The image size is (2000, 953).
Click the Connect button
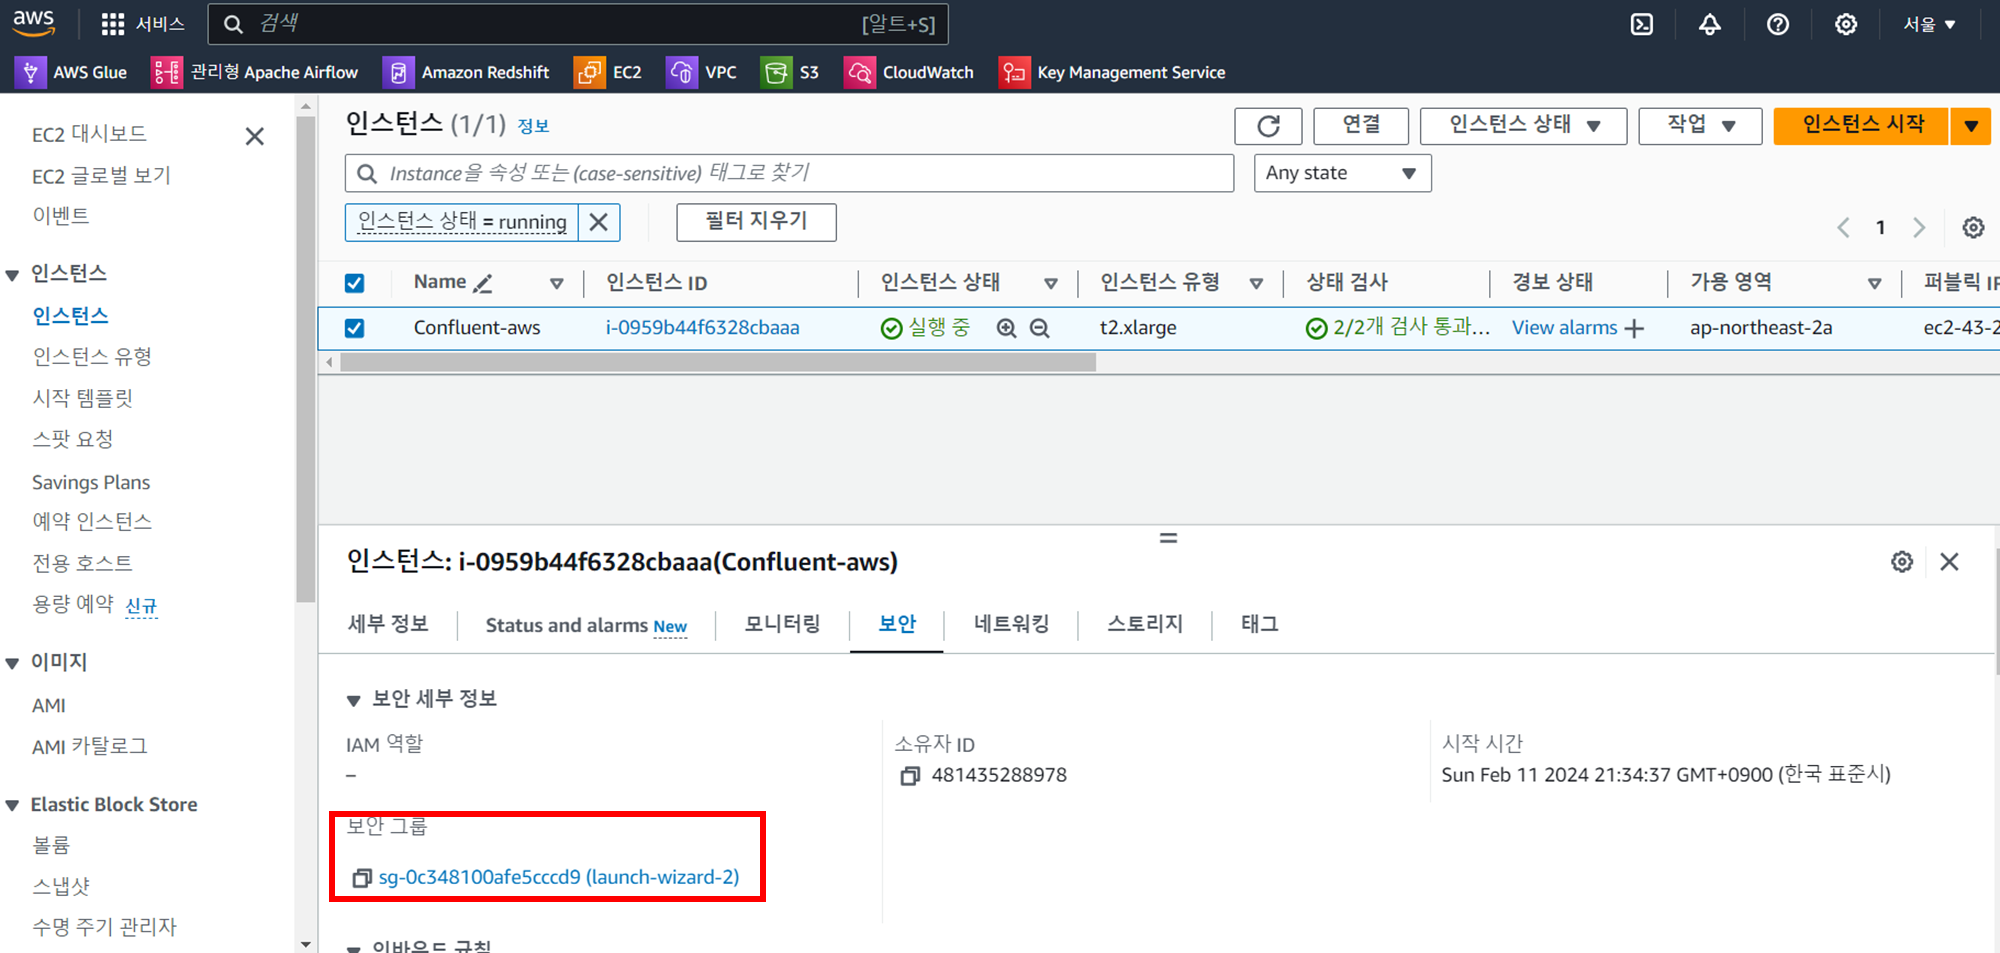point(1361,126)
